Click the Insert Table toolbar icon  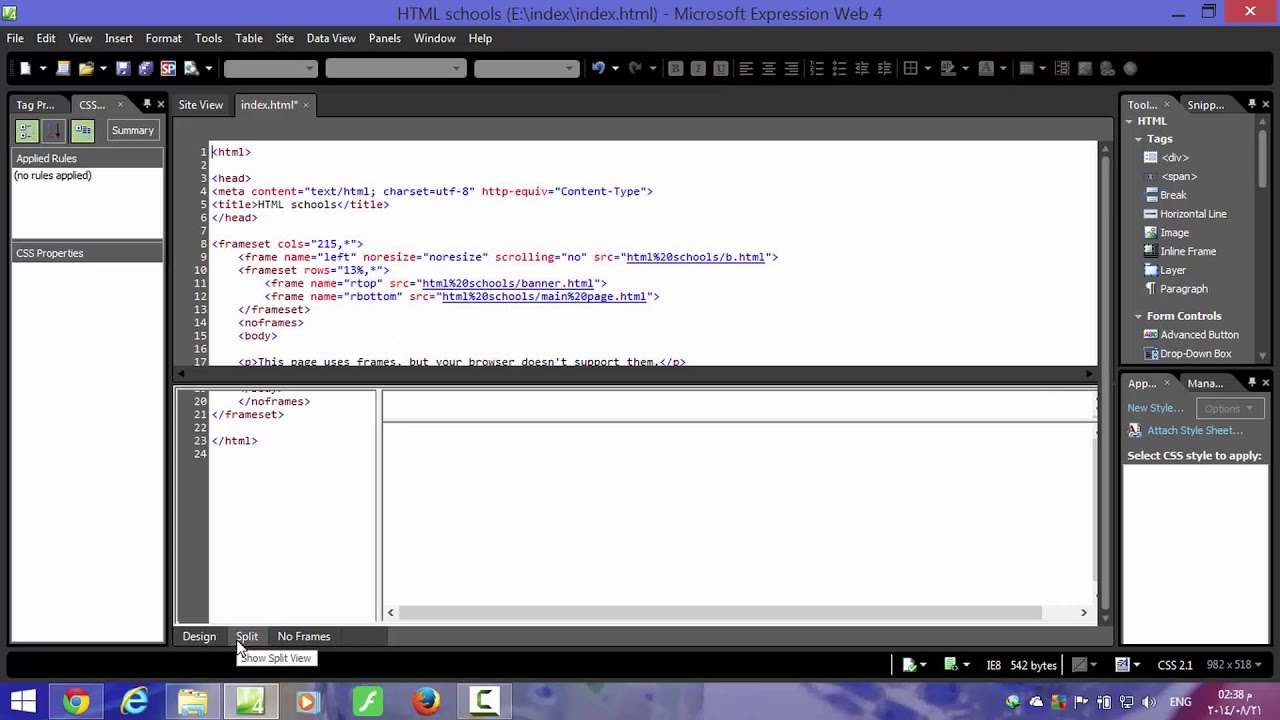1026,68
